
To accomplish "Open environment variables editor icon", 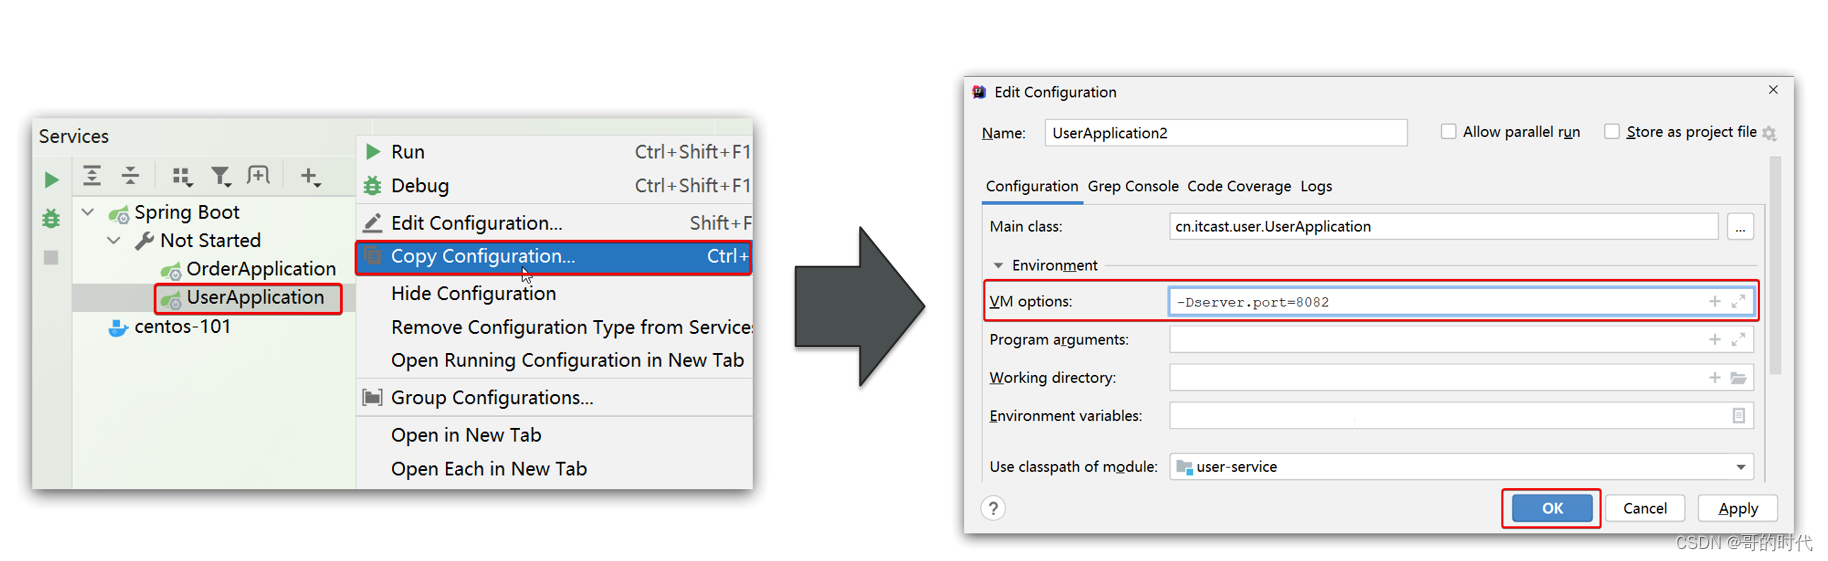I will [x=1739, y=416].
